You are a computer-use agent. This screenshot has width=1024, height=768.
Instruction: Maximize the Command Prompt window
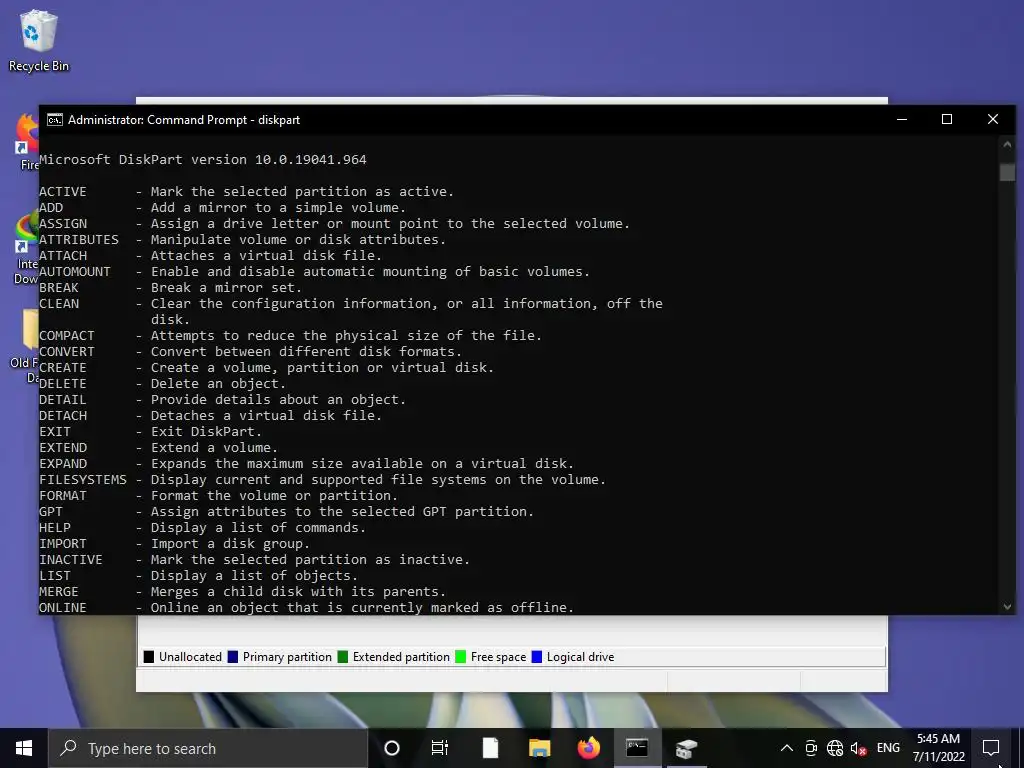click(x=947, y=120)
